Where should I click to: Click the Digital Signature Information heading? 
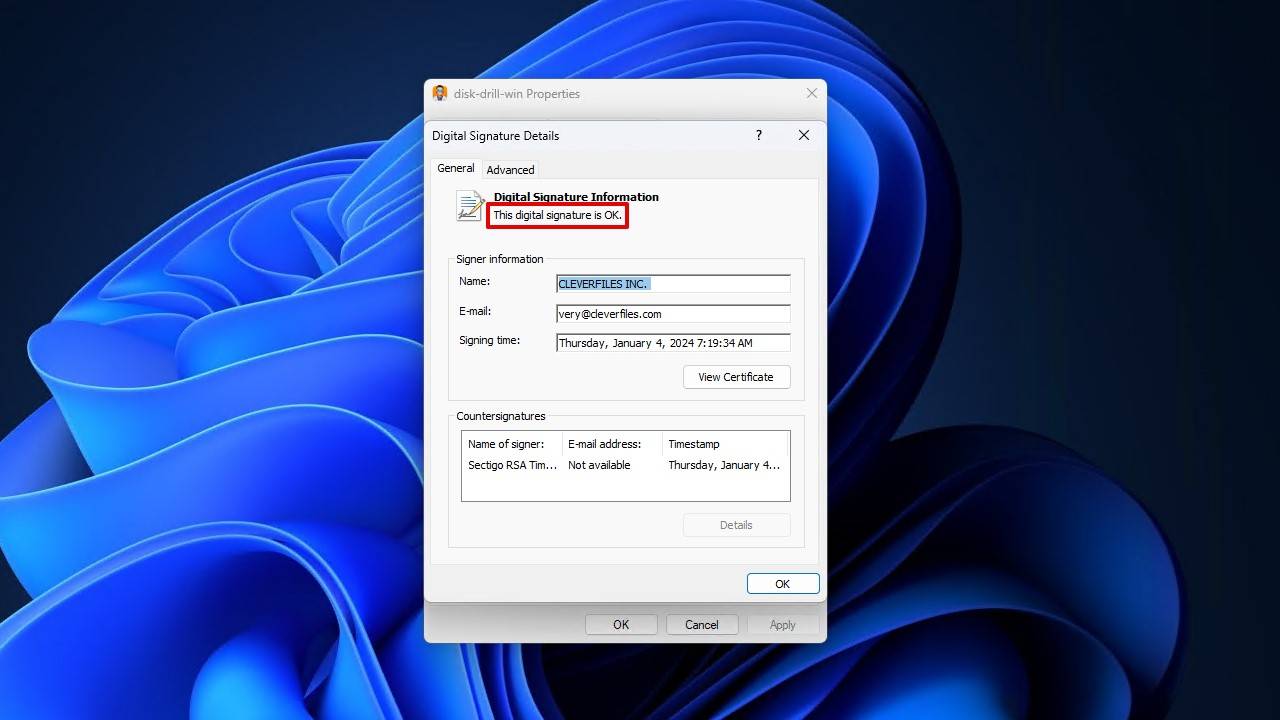tap(576, 197)
